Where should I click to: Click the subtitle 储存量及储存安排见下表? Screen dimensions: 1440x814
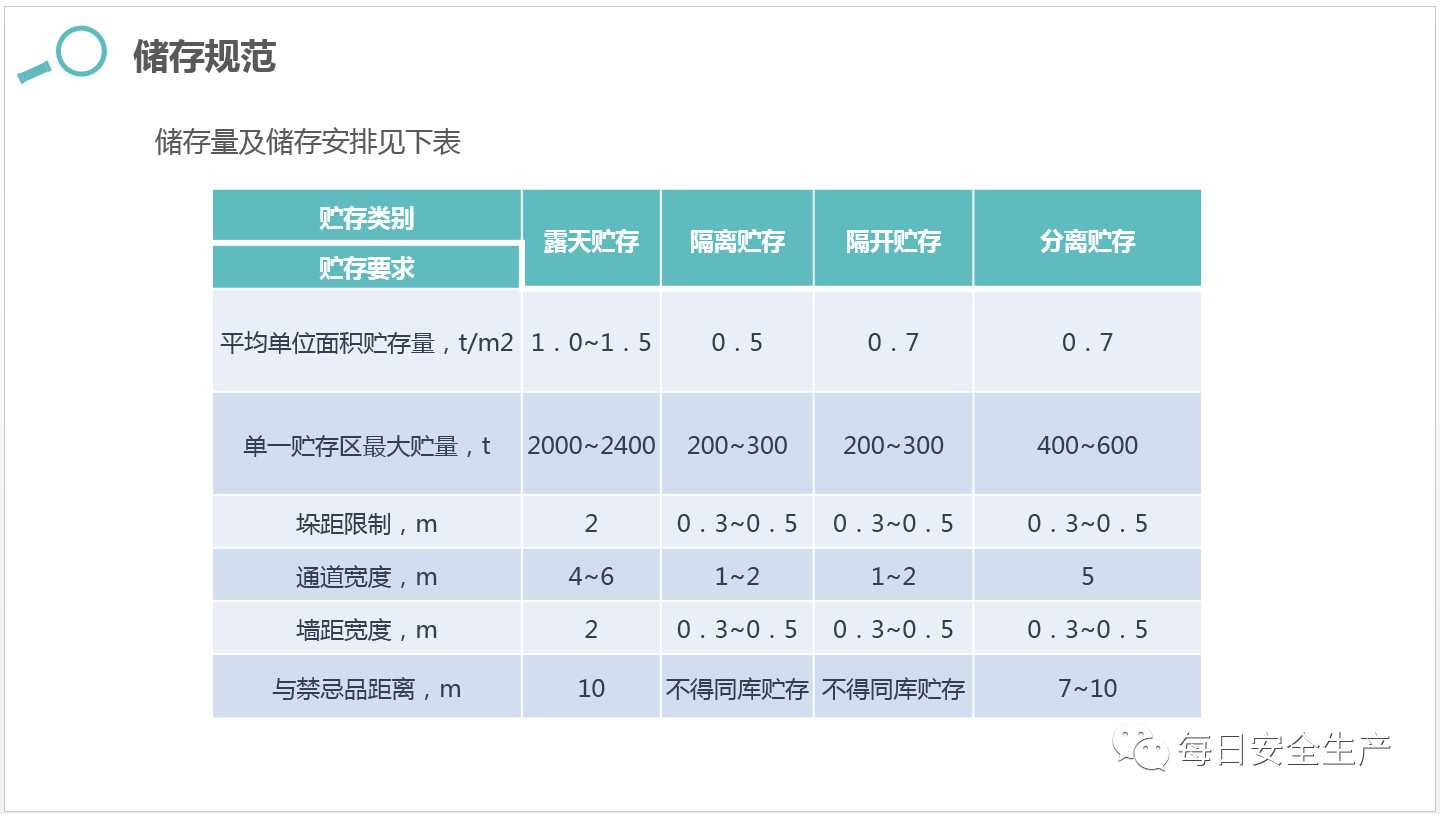coord(307,142)
